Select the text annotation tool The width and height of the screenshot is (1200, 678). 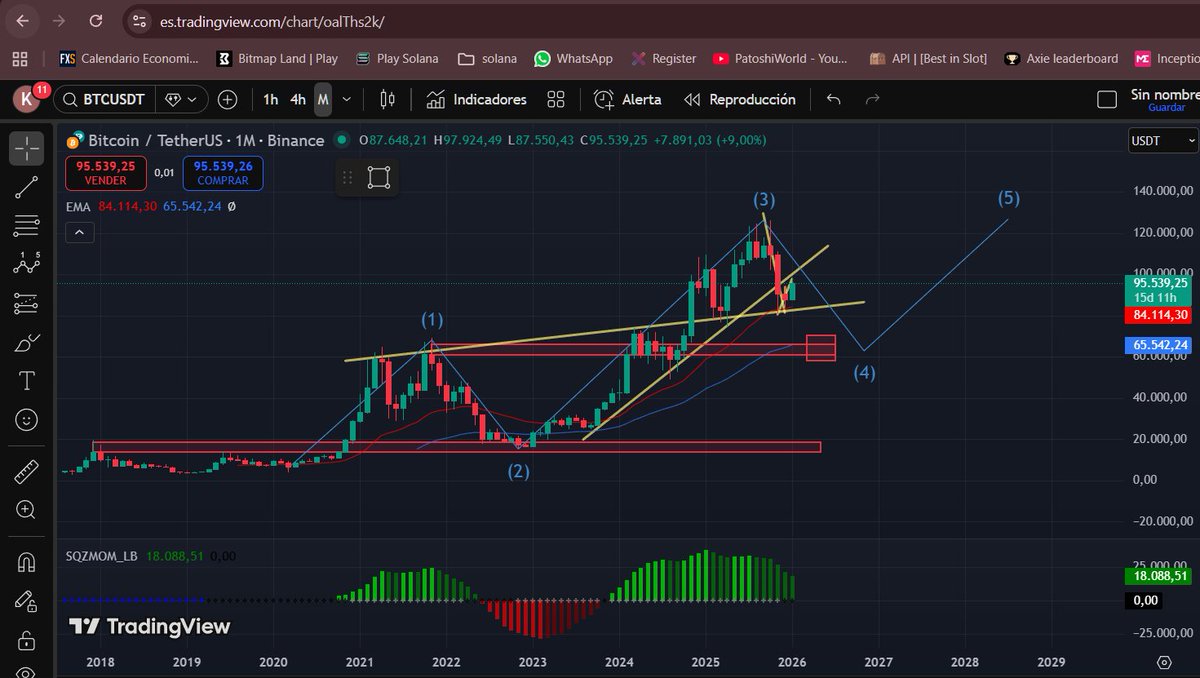[x=27, y=381]
